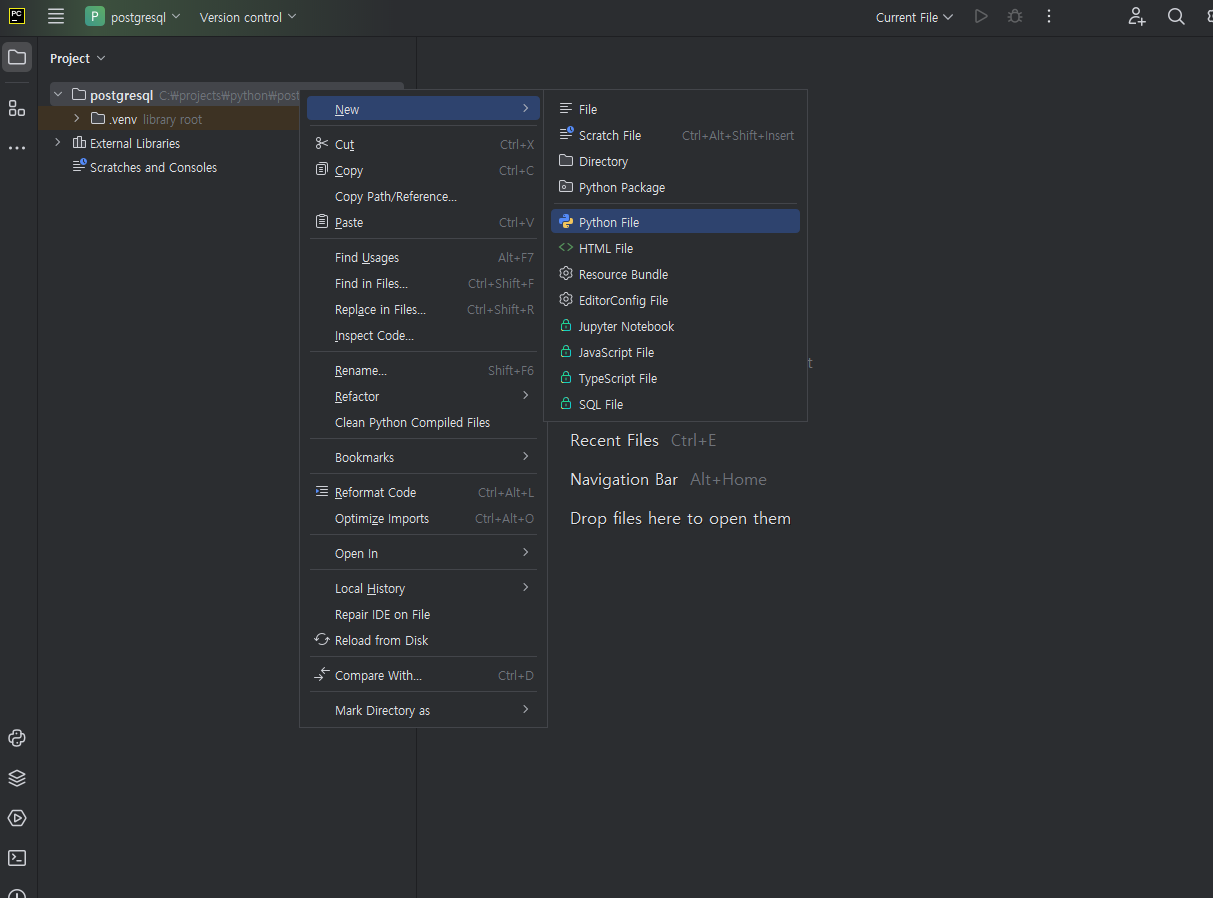Open the Project view dropdown
The width and height of the screenshot is (1213, 898).
[x=78, y=58]
